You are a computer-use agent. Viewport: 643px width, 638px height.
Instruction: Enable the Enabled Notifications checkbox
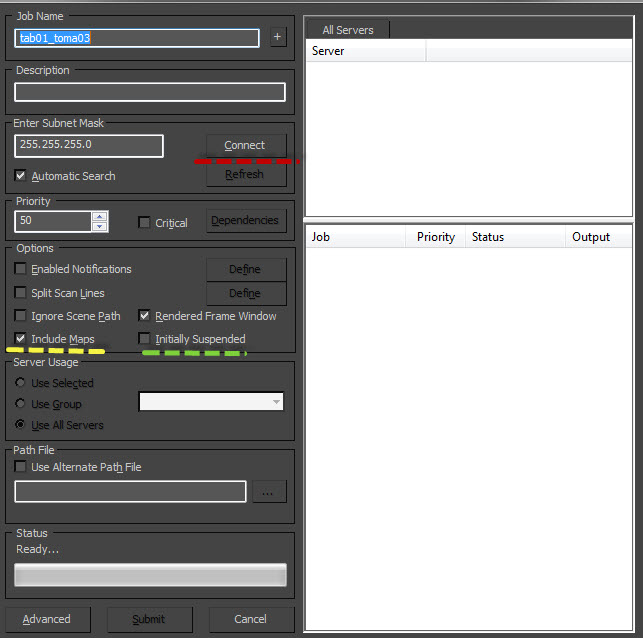[x=20, y=269]
